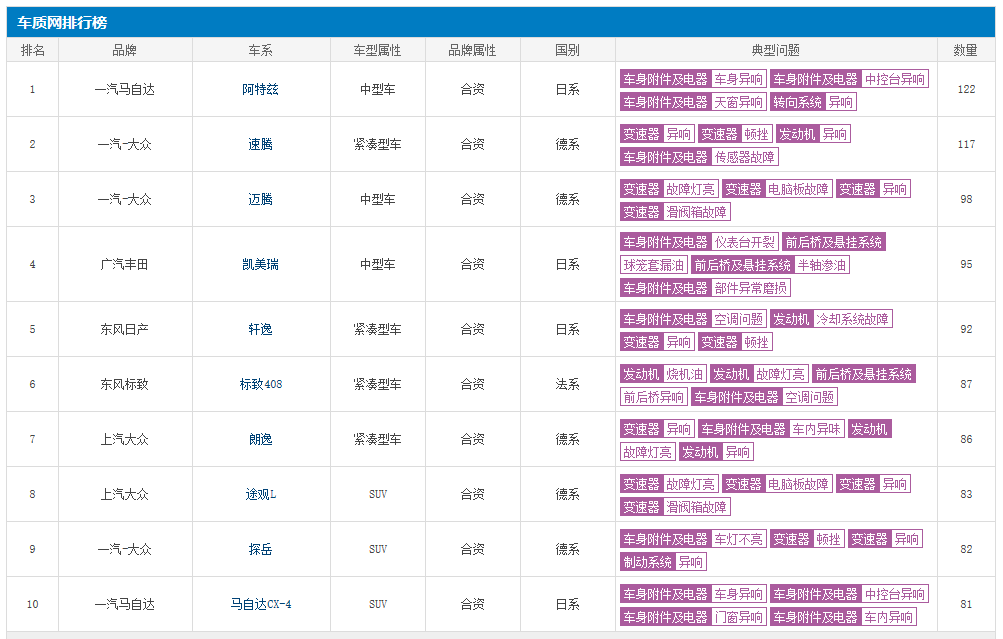Screen dimensions: 1003x639
Task: Click the 滑阀箱故障 tag in 迈腾 row
Action: (697, 212)
